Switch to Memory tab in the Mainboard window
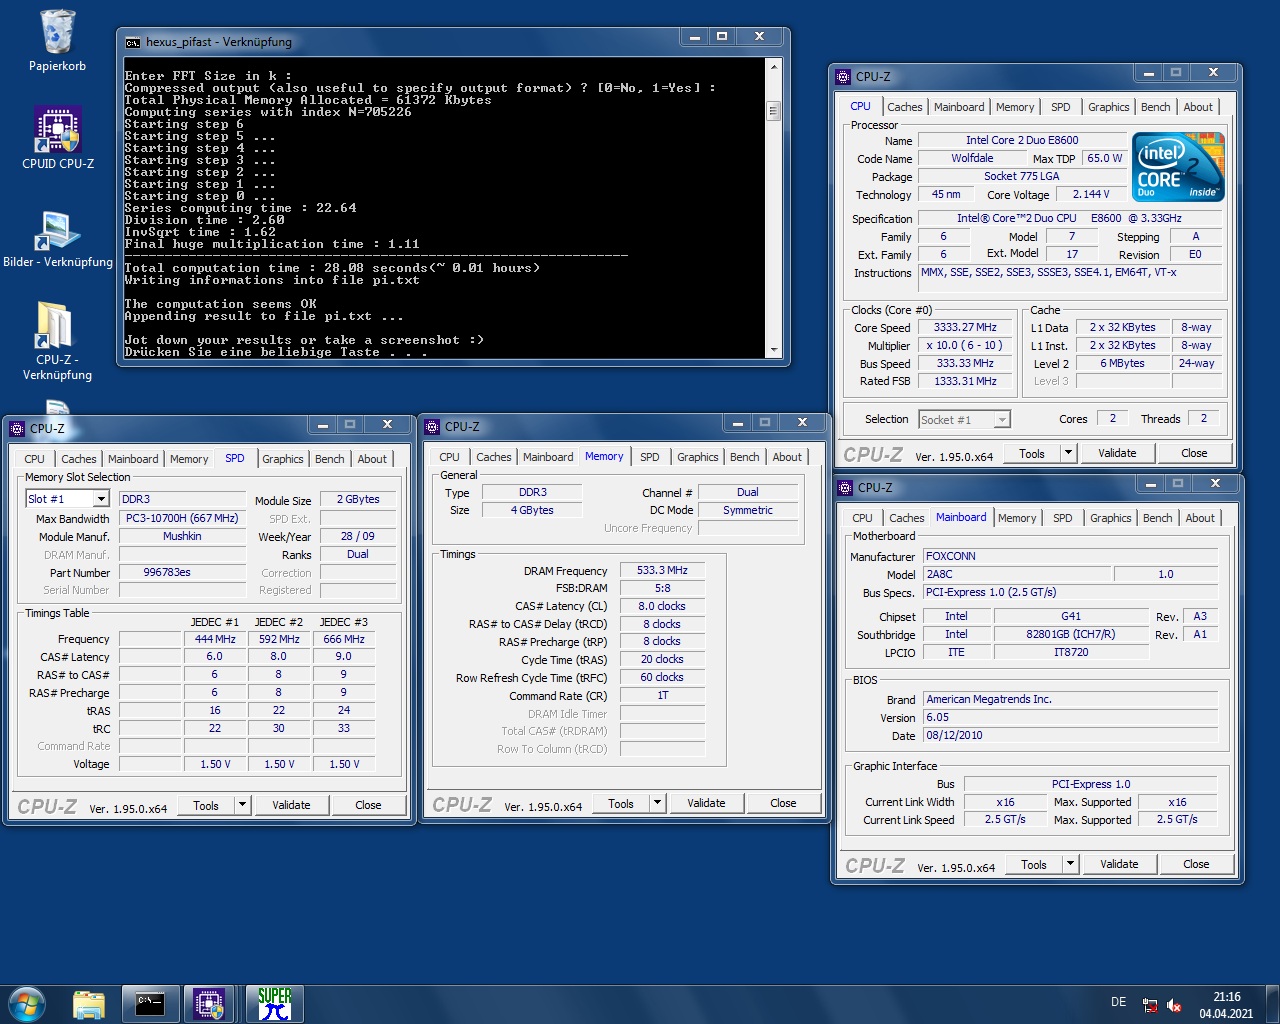The image size is (1280, 1024). [x=1017, y=518]
